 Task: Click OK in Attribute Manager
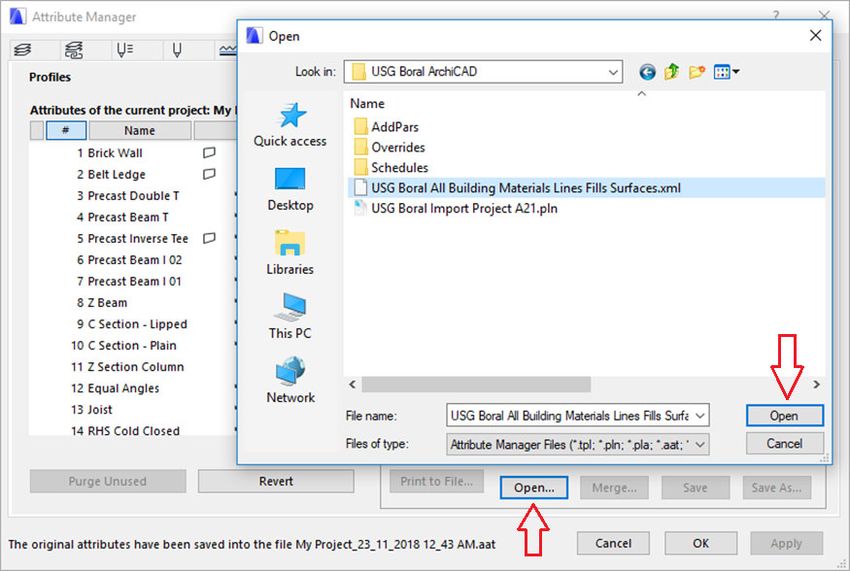coord(700,543)
